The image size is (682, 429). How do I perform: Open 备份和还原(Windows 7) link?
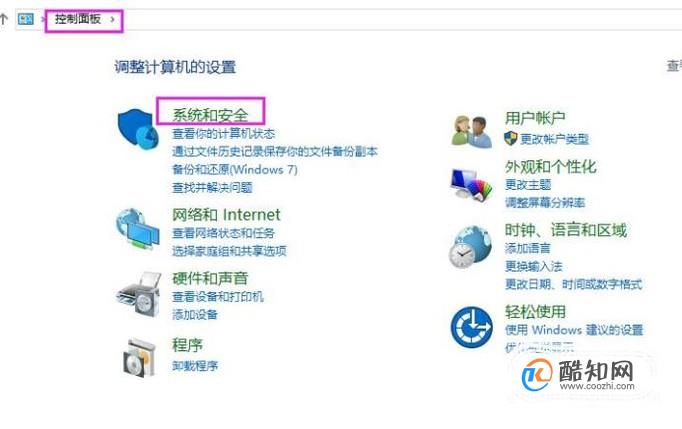[235, 169]
